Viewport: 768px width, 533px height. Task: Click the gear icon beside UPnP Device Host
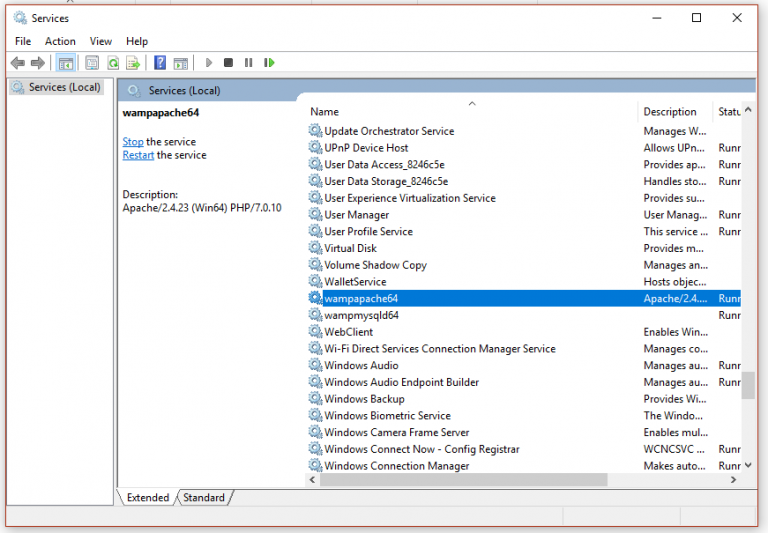click(x=315, y=147)
